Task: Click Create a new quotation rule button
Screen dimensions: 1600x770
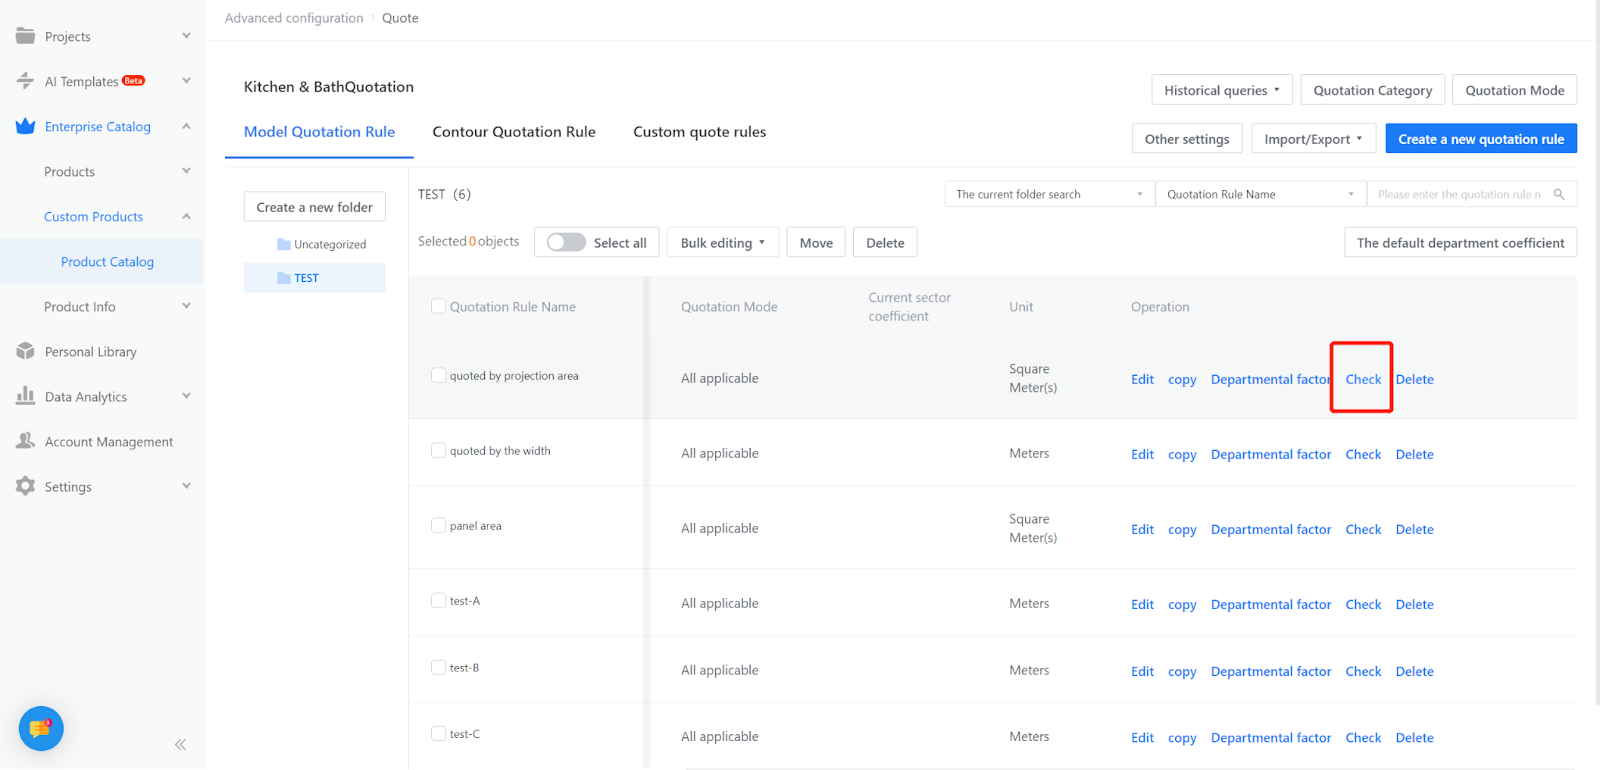Action: click(1480, 139)
